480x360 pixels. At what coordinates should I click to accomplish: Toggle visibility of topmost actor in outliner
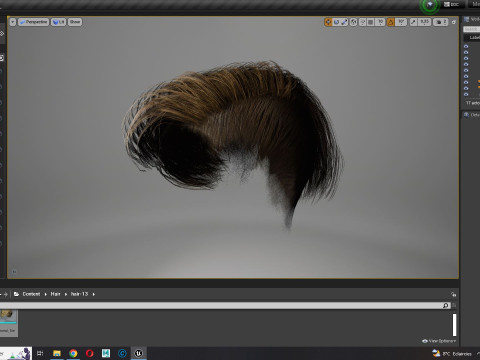[466, 46]
